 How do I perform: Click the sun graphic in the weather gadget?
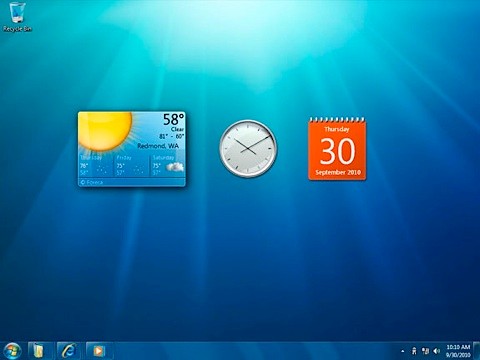pos(105,131)
